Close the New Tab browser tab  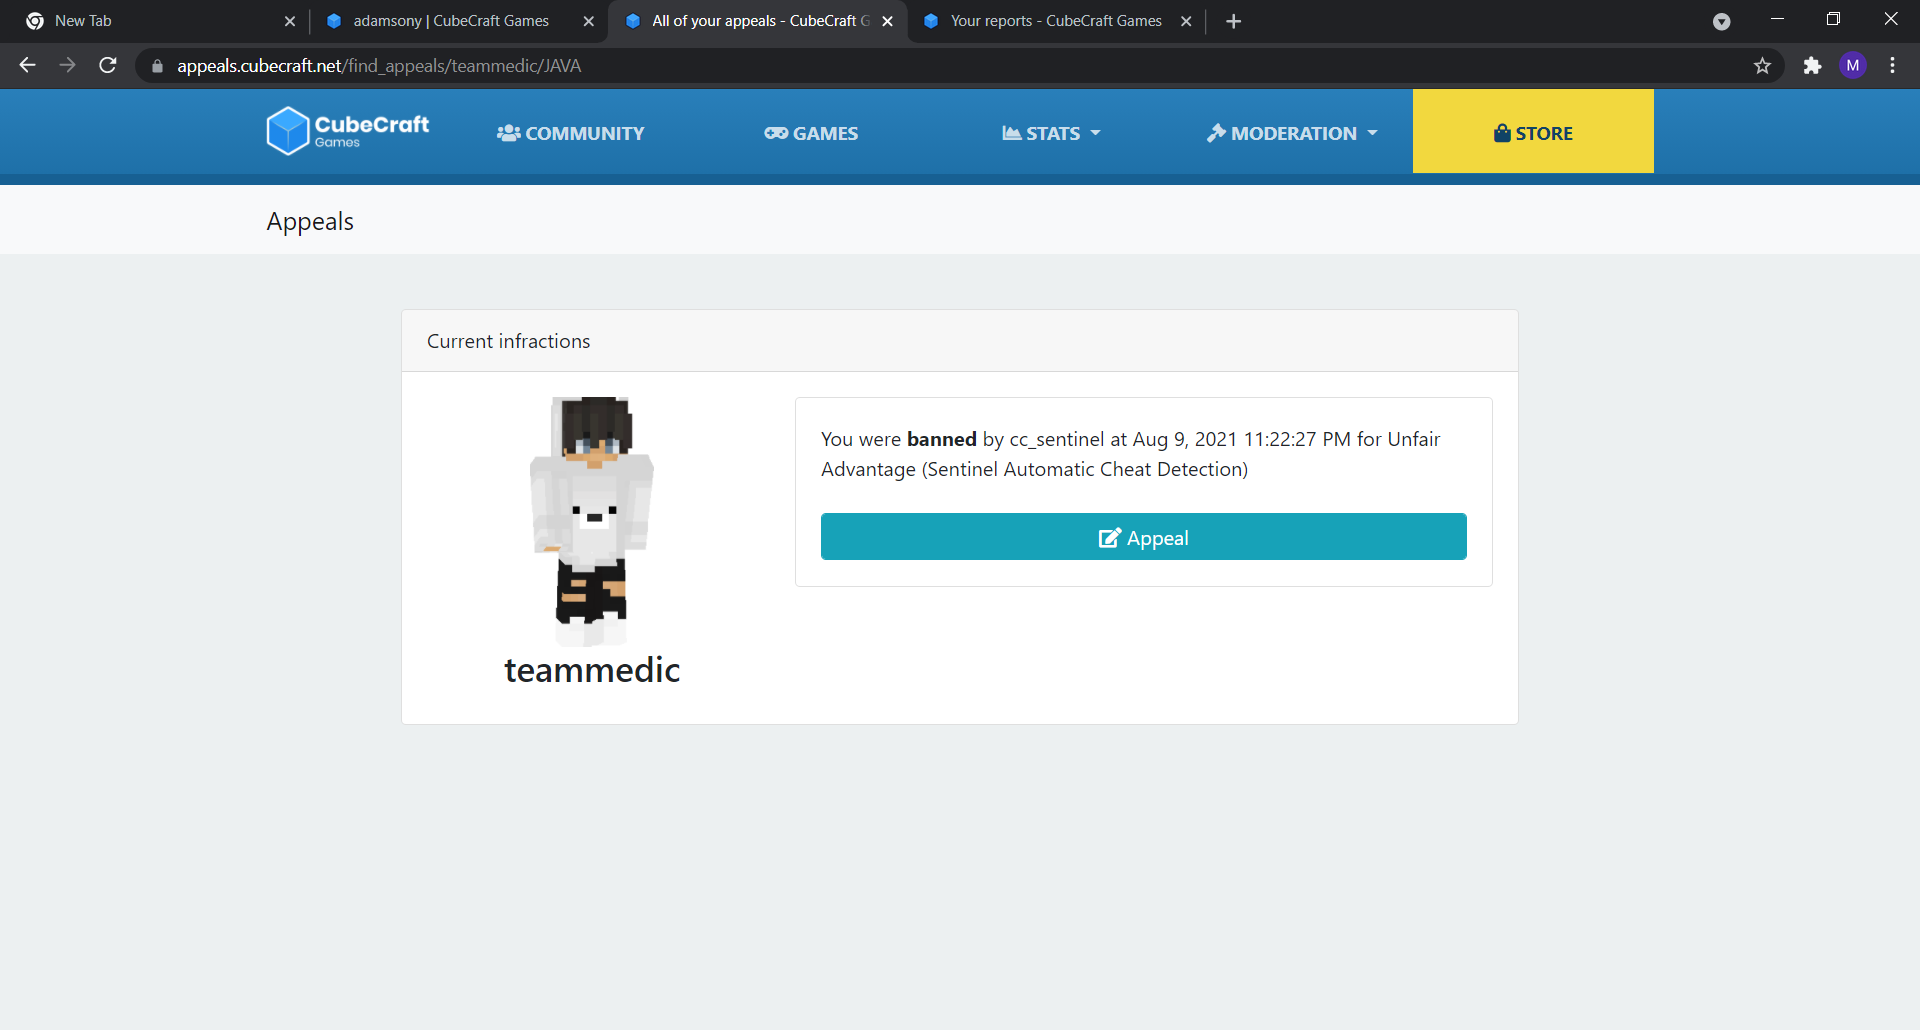tap(290, 21)
